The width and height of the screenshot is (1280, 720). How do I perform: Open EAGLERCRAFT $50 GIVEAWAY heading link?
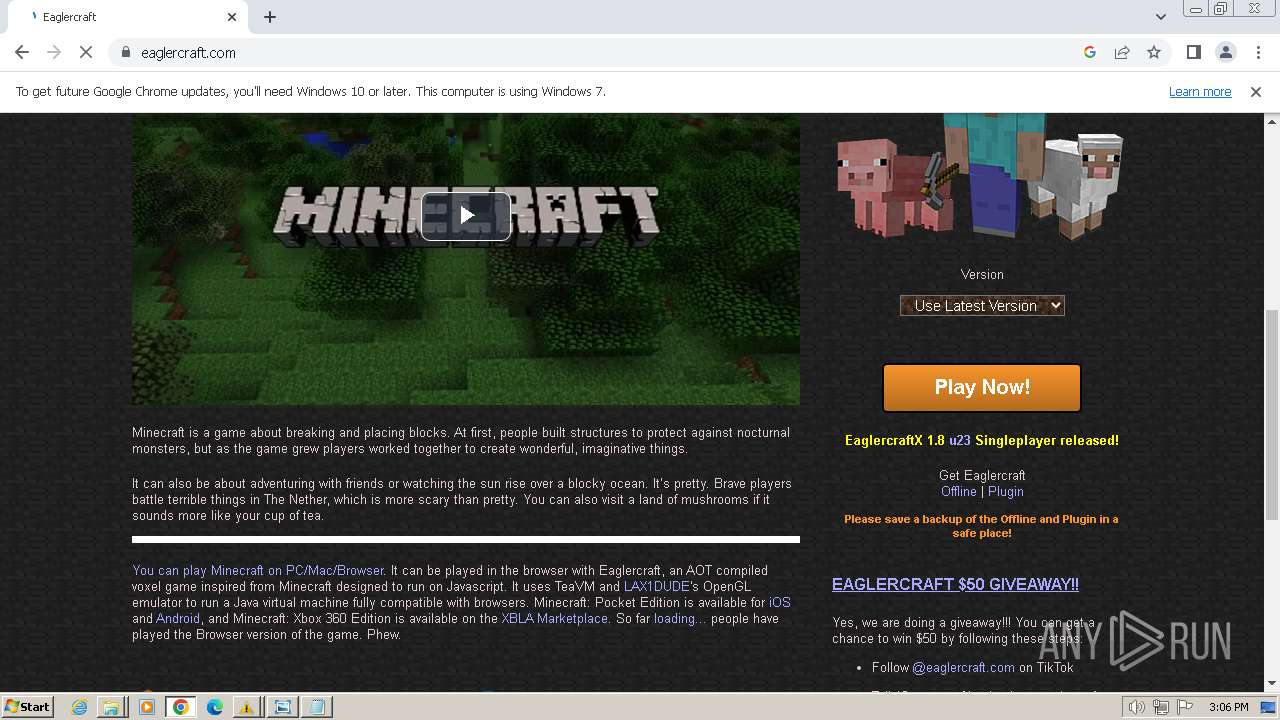955,584
